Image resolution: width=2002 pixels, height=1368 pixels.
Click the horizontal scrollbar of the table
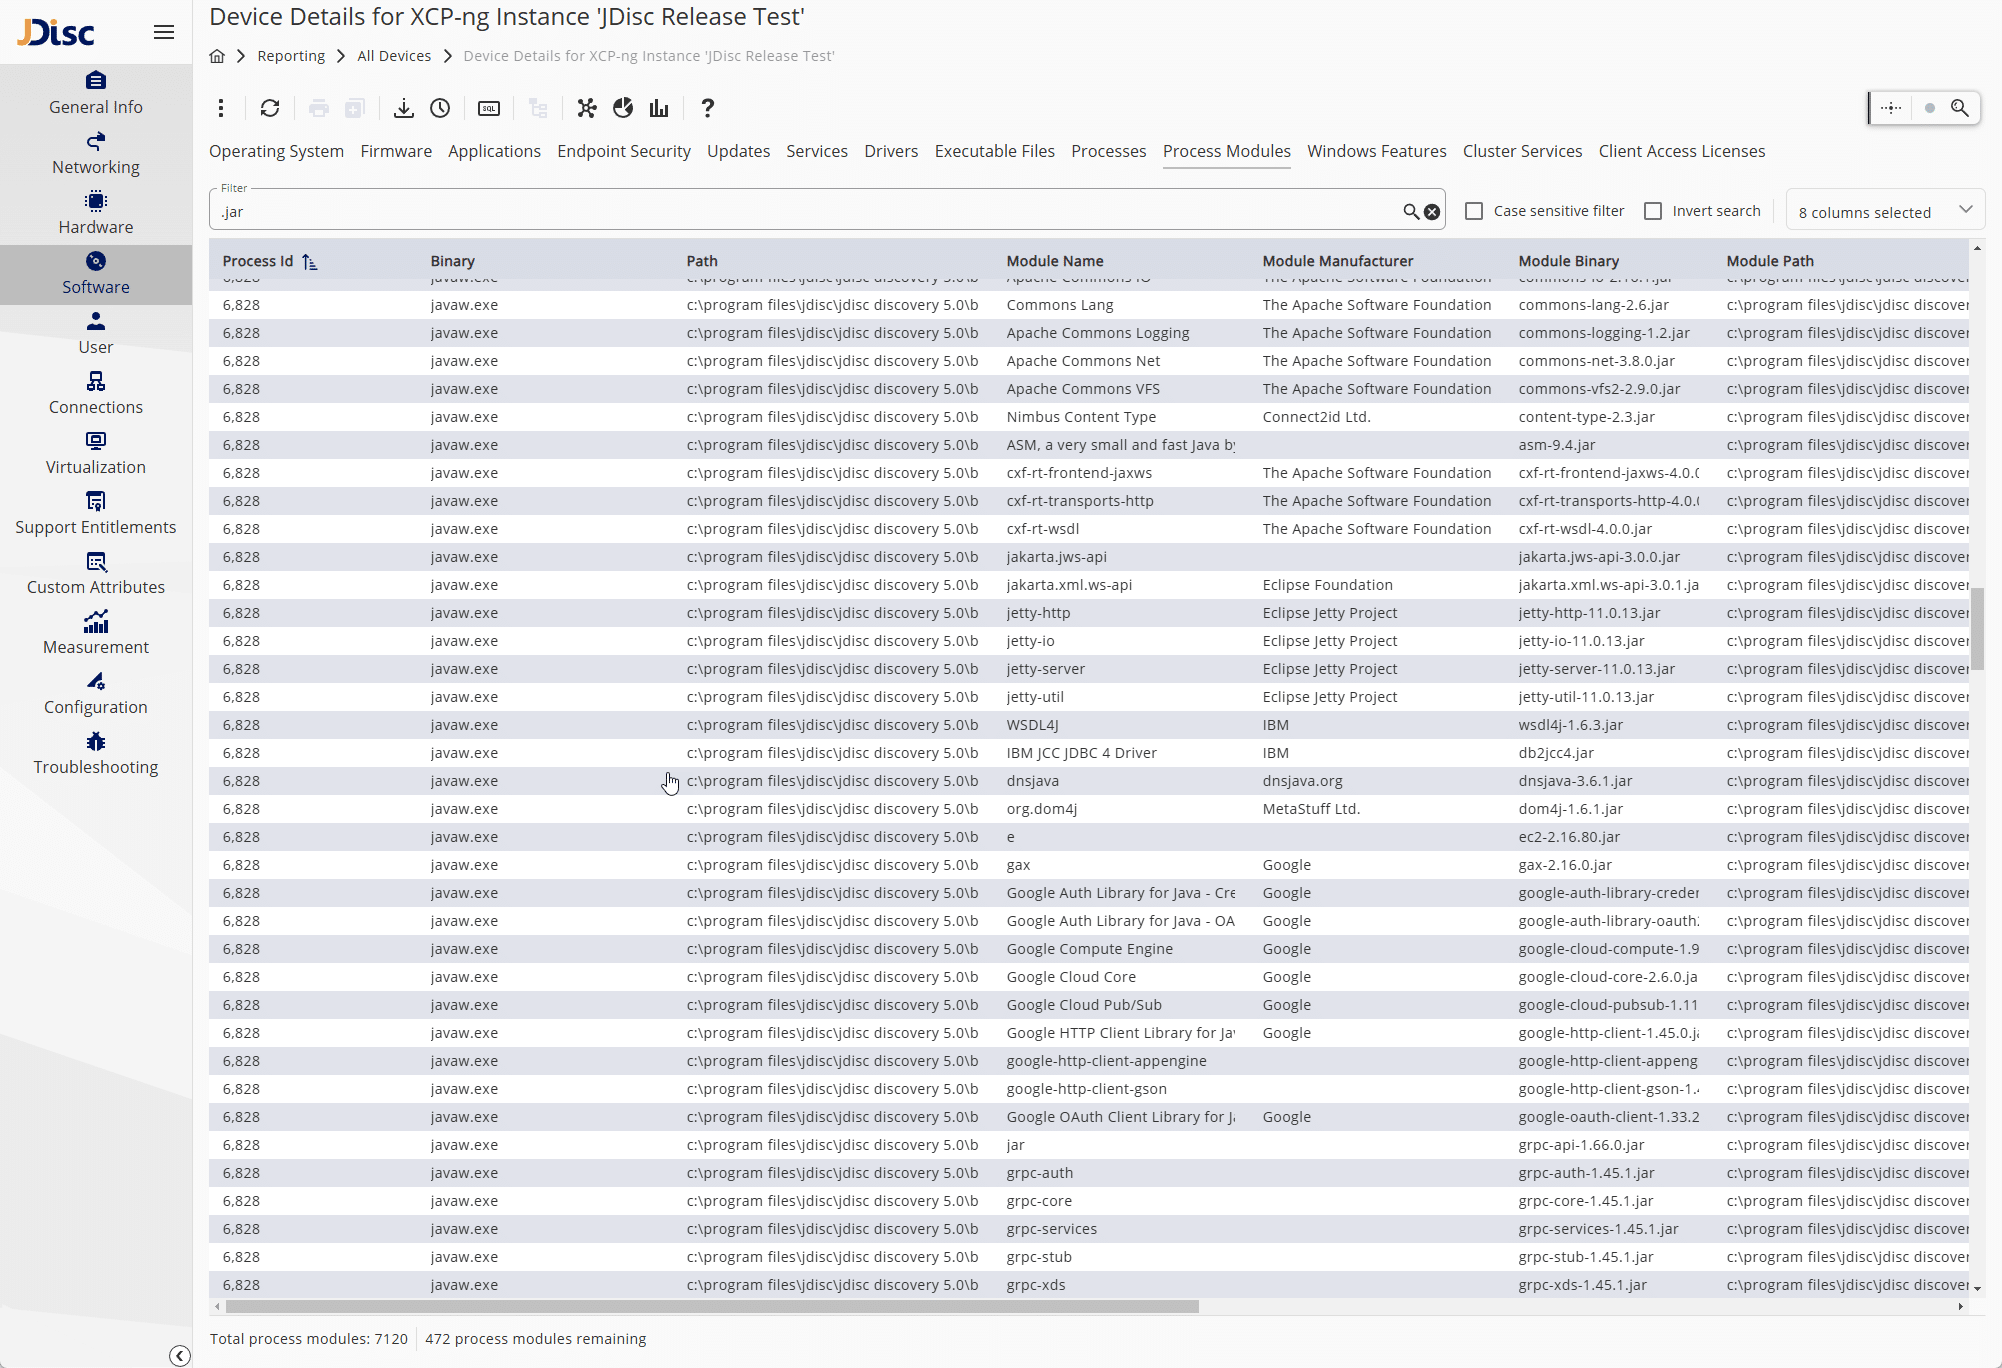point(711,1306)
